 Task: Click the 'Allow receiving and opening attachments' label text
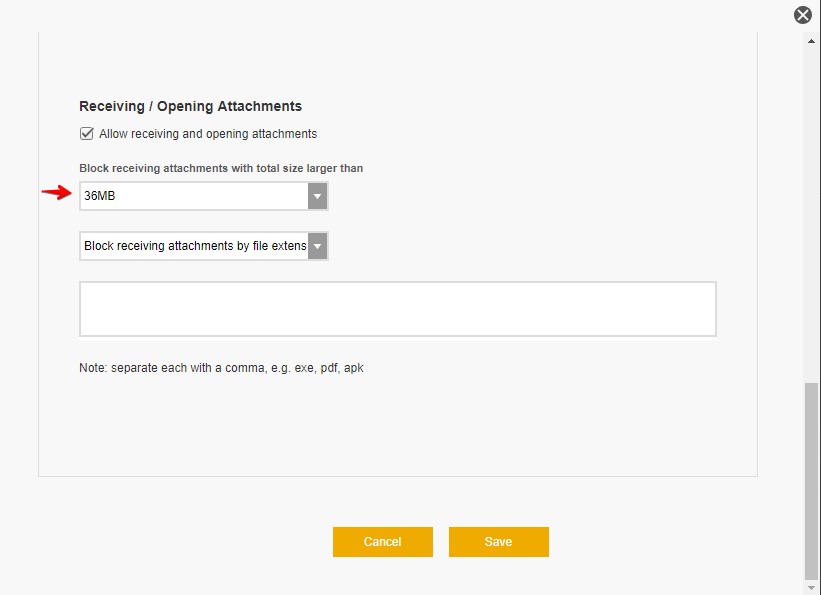[208, 134]
